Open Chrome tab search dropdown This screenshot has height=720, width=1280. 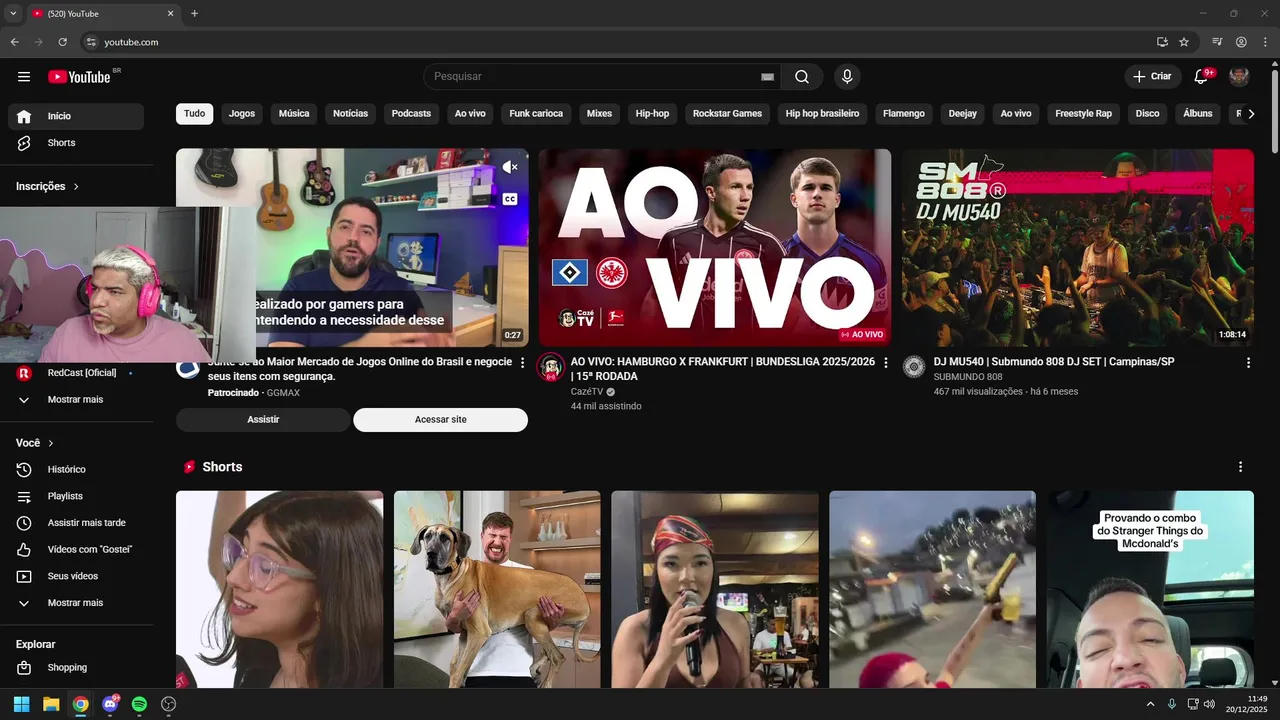[13, 14]
